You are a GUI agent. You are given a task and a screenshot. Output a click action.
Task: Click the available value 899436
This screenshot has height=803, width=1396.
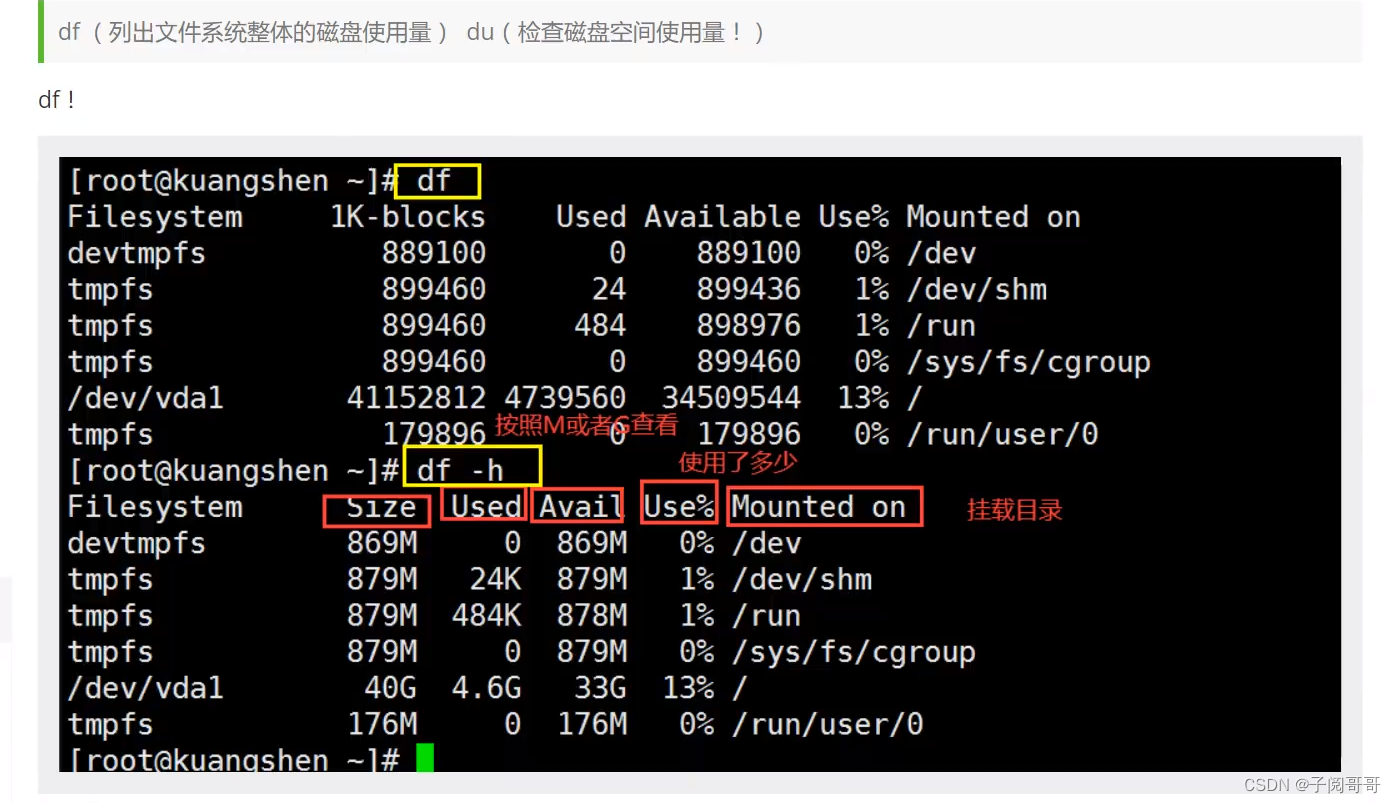(748, 290)
